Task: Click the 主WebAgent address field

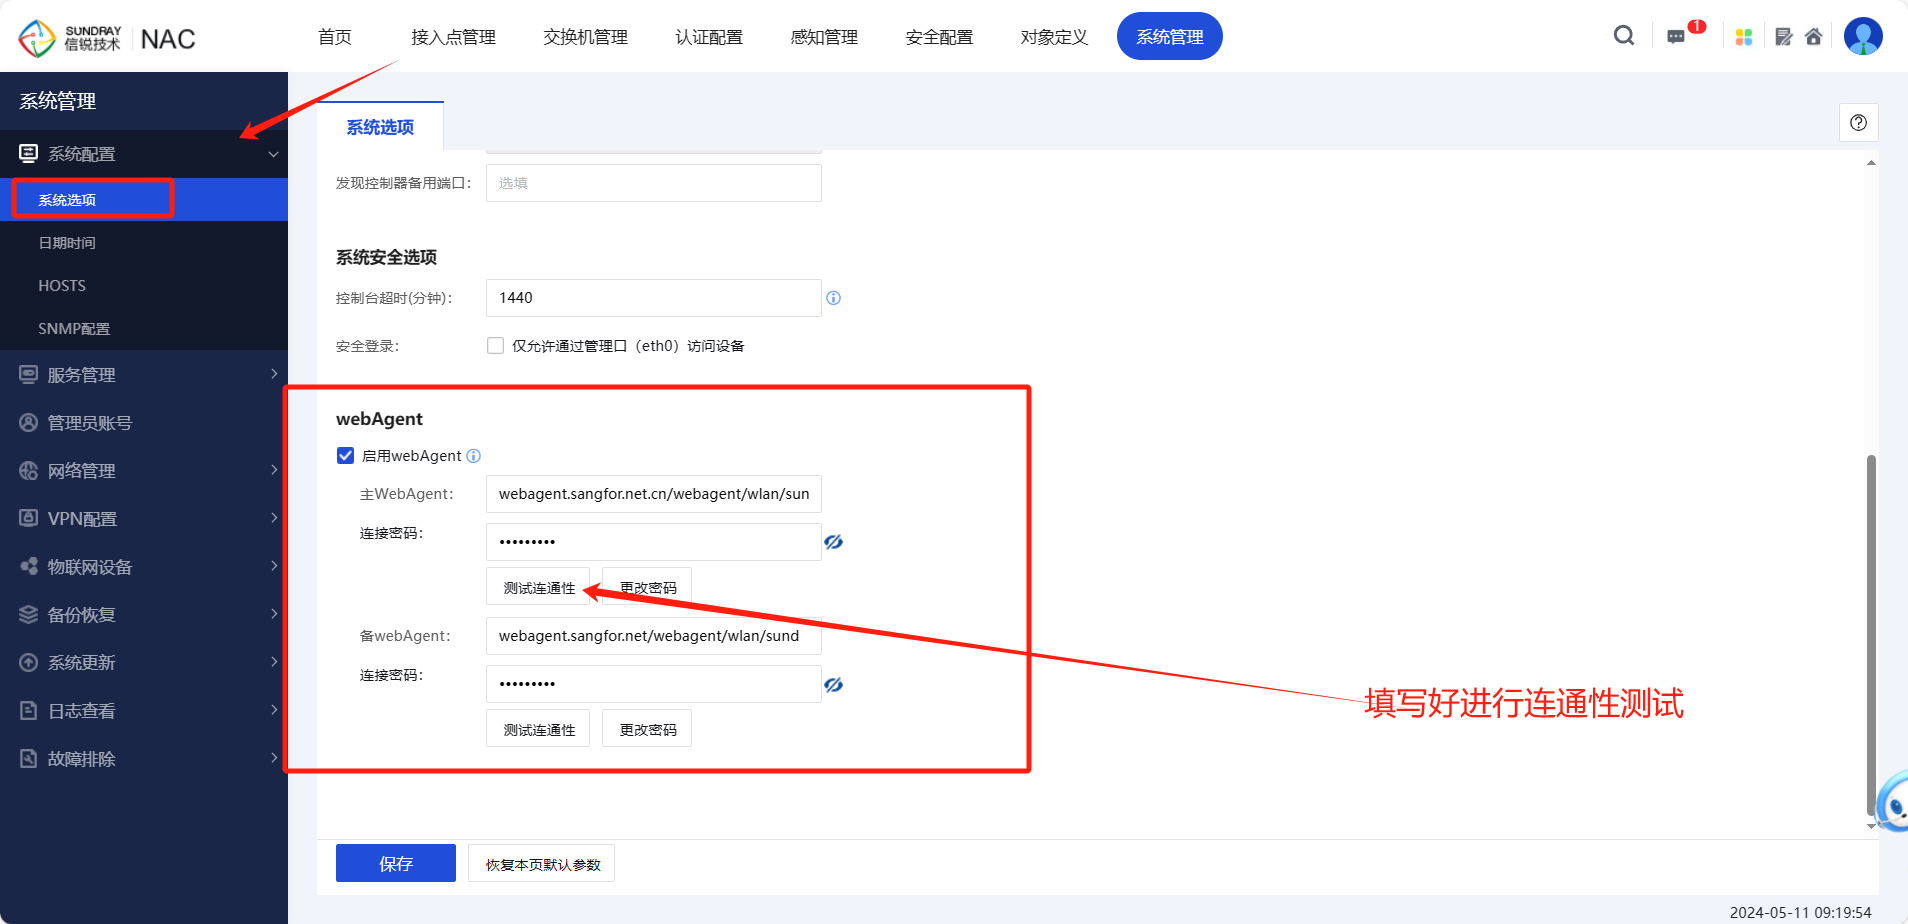Action: (x=654, y=494)
